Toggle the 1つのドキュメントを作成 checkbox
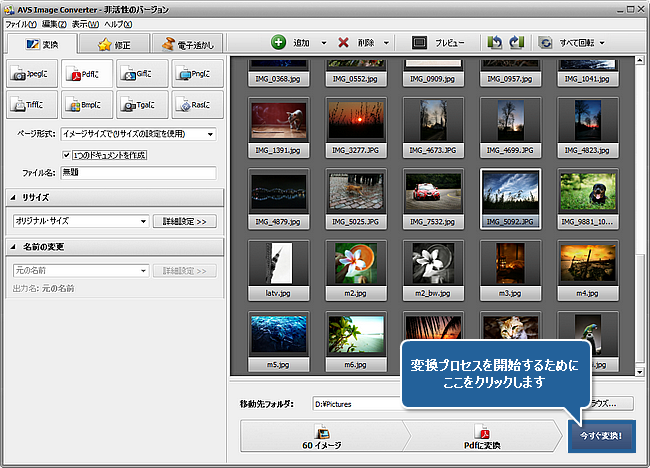Screen dimensions: 650x468 point(66,154)
